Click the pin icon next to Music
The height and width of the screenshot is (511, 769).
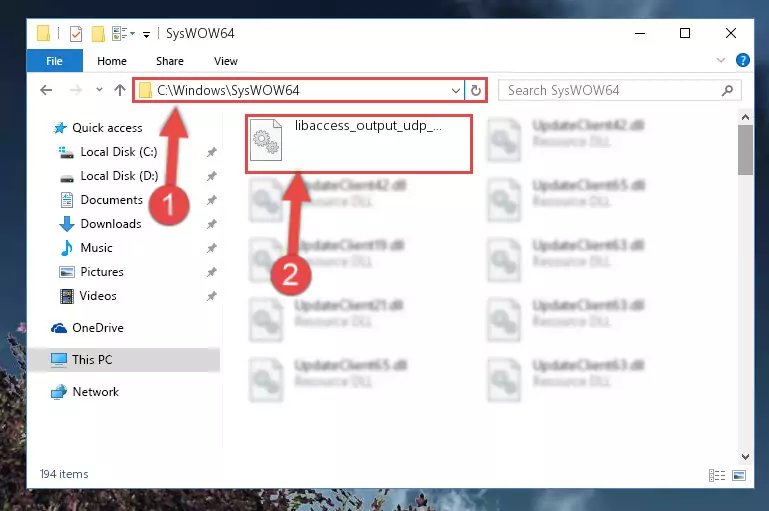(x=211, y=248)
